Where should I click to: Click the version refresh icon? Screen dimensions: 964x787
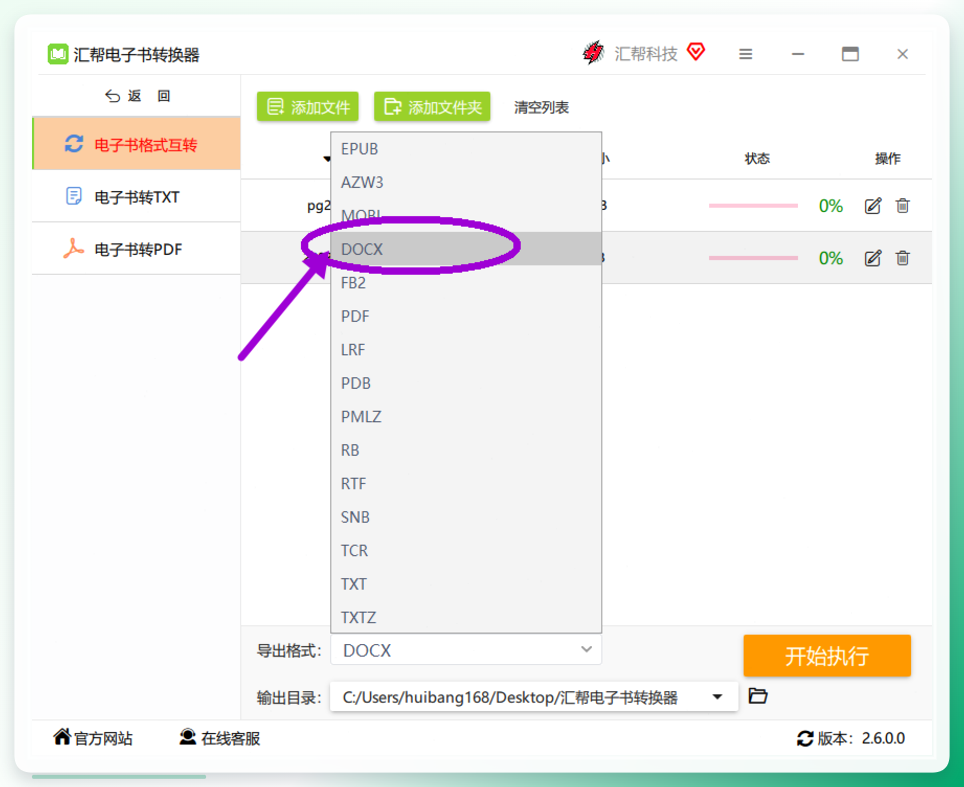pyautogui.click(x=805, y=738)
